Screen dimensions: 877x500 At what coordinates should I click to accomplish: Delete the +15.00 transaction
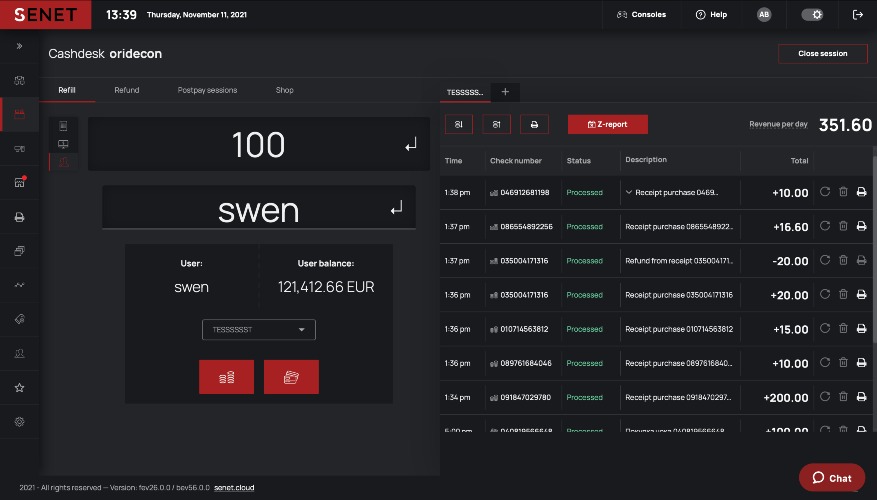[x=843, y=328]
